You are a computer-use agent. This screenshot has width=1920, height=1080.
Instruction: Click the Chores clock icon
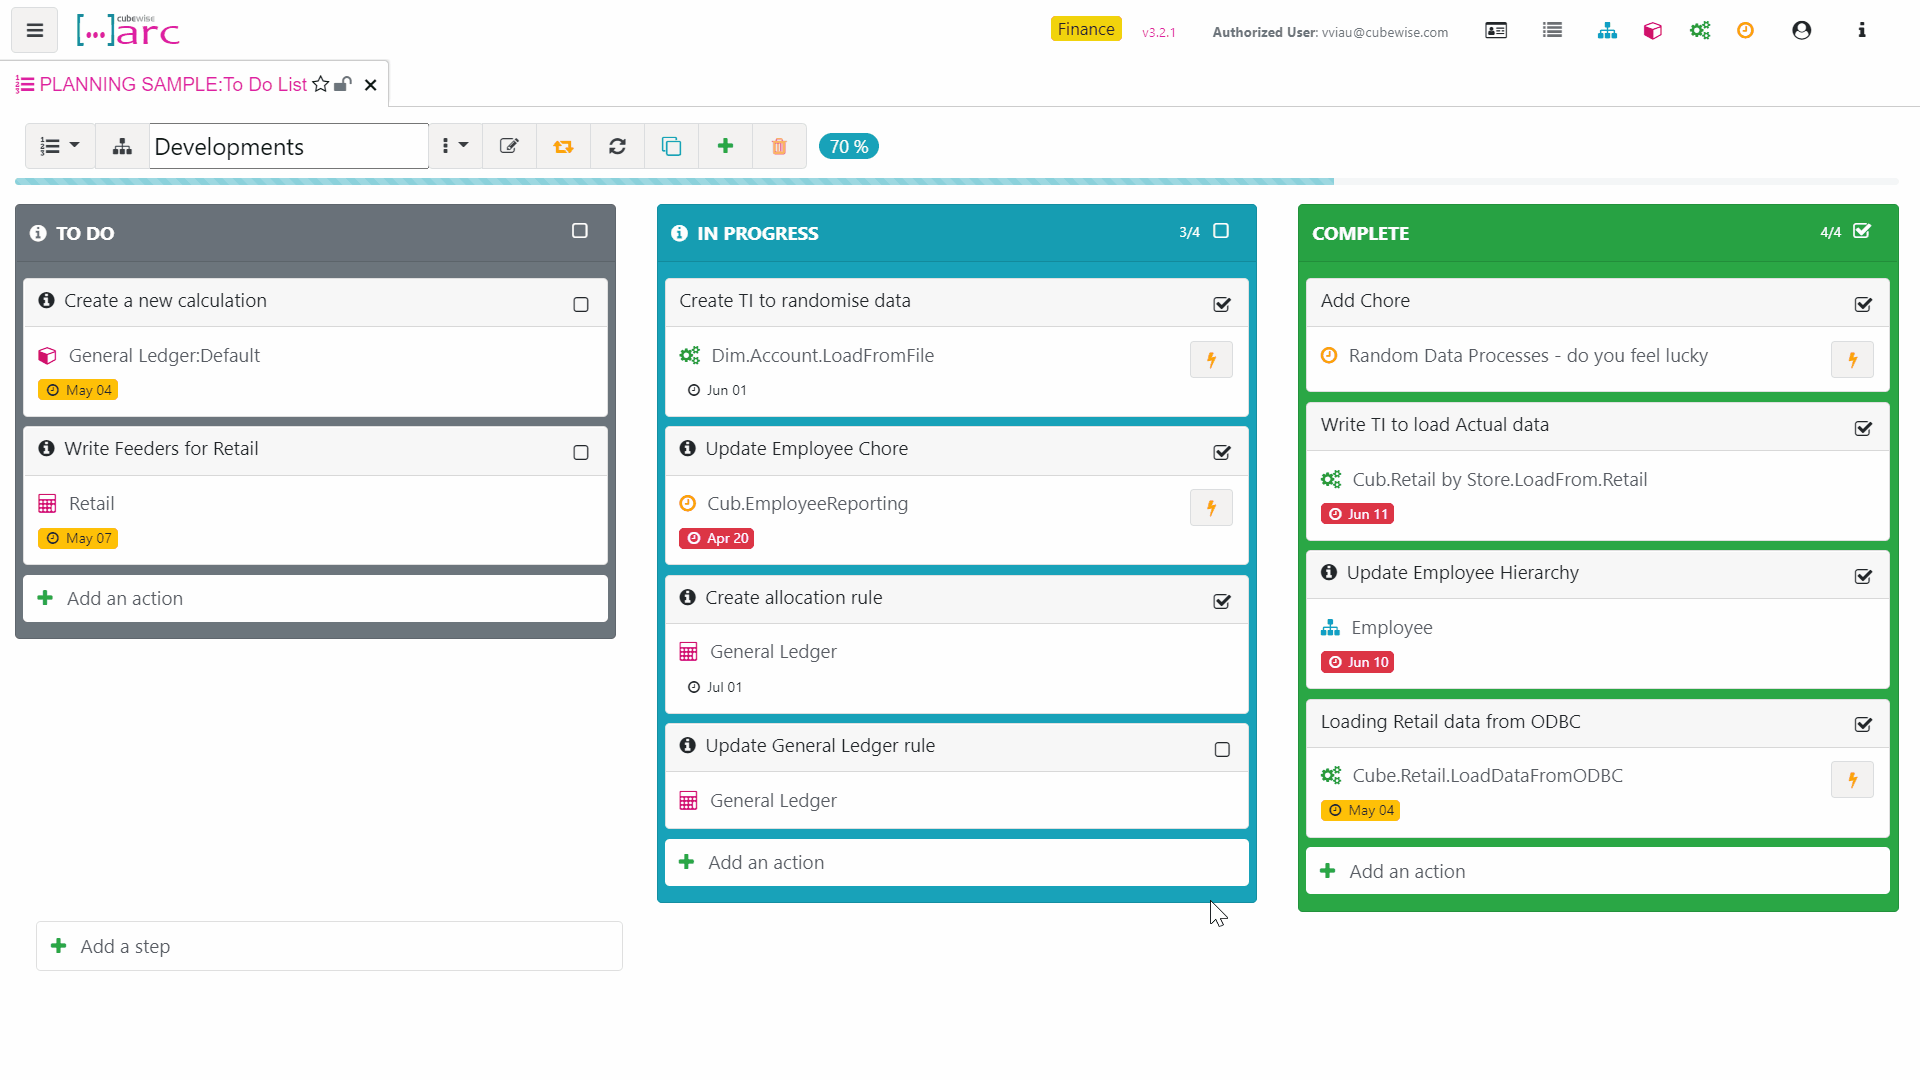pos(1745,31)
